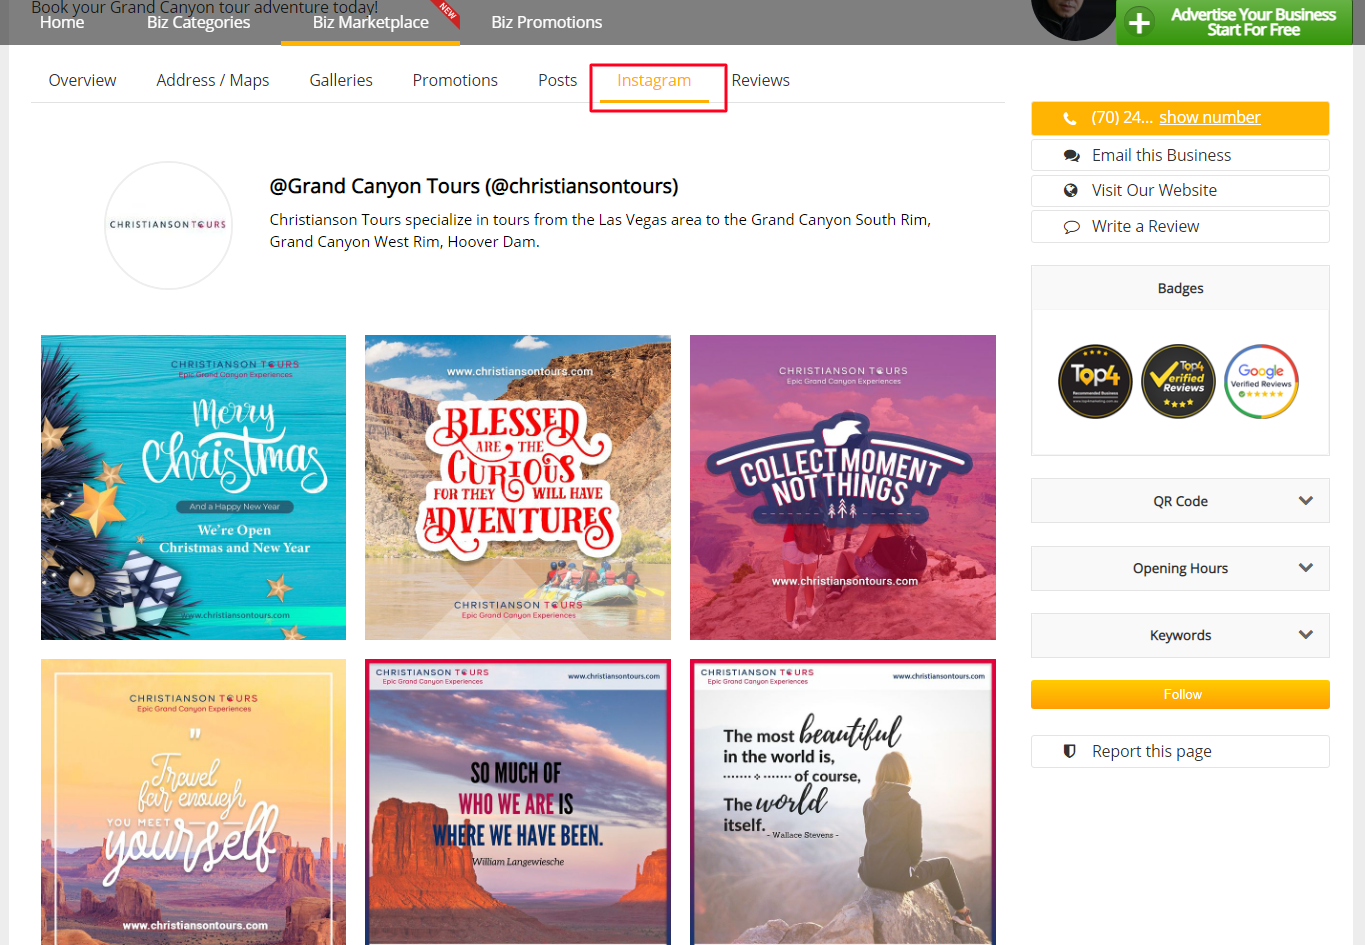Click the user avatar photo in header
The height and width of the screenshot is (945, 1365).
[x=1073, y=18]
